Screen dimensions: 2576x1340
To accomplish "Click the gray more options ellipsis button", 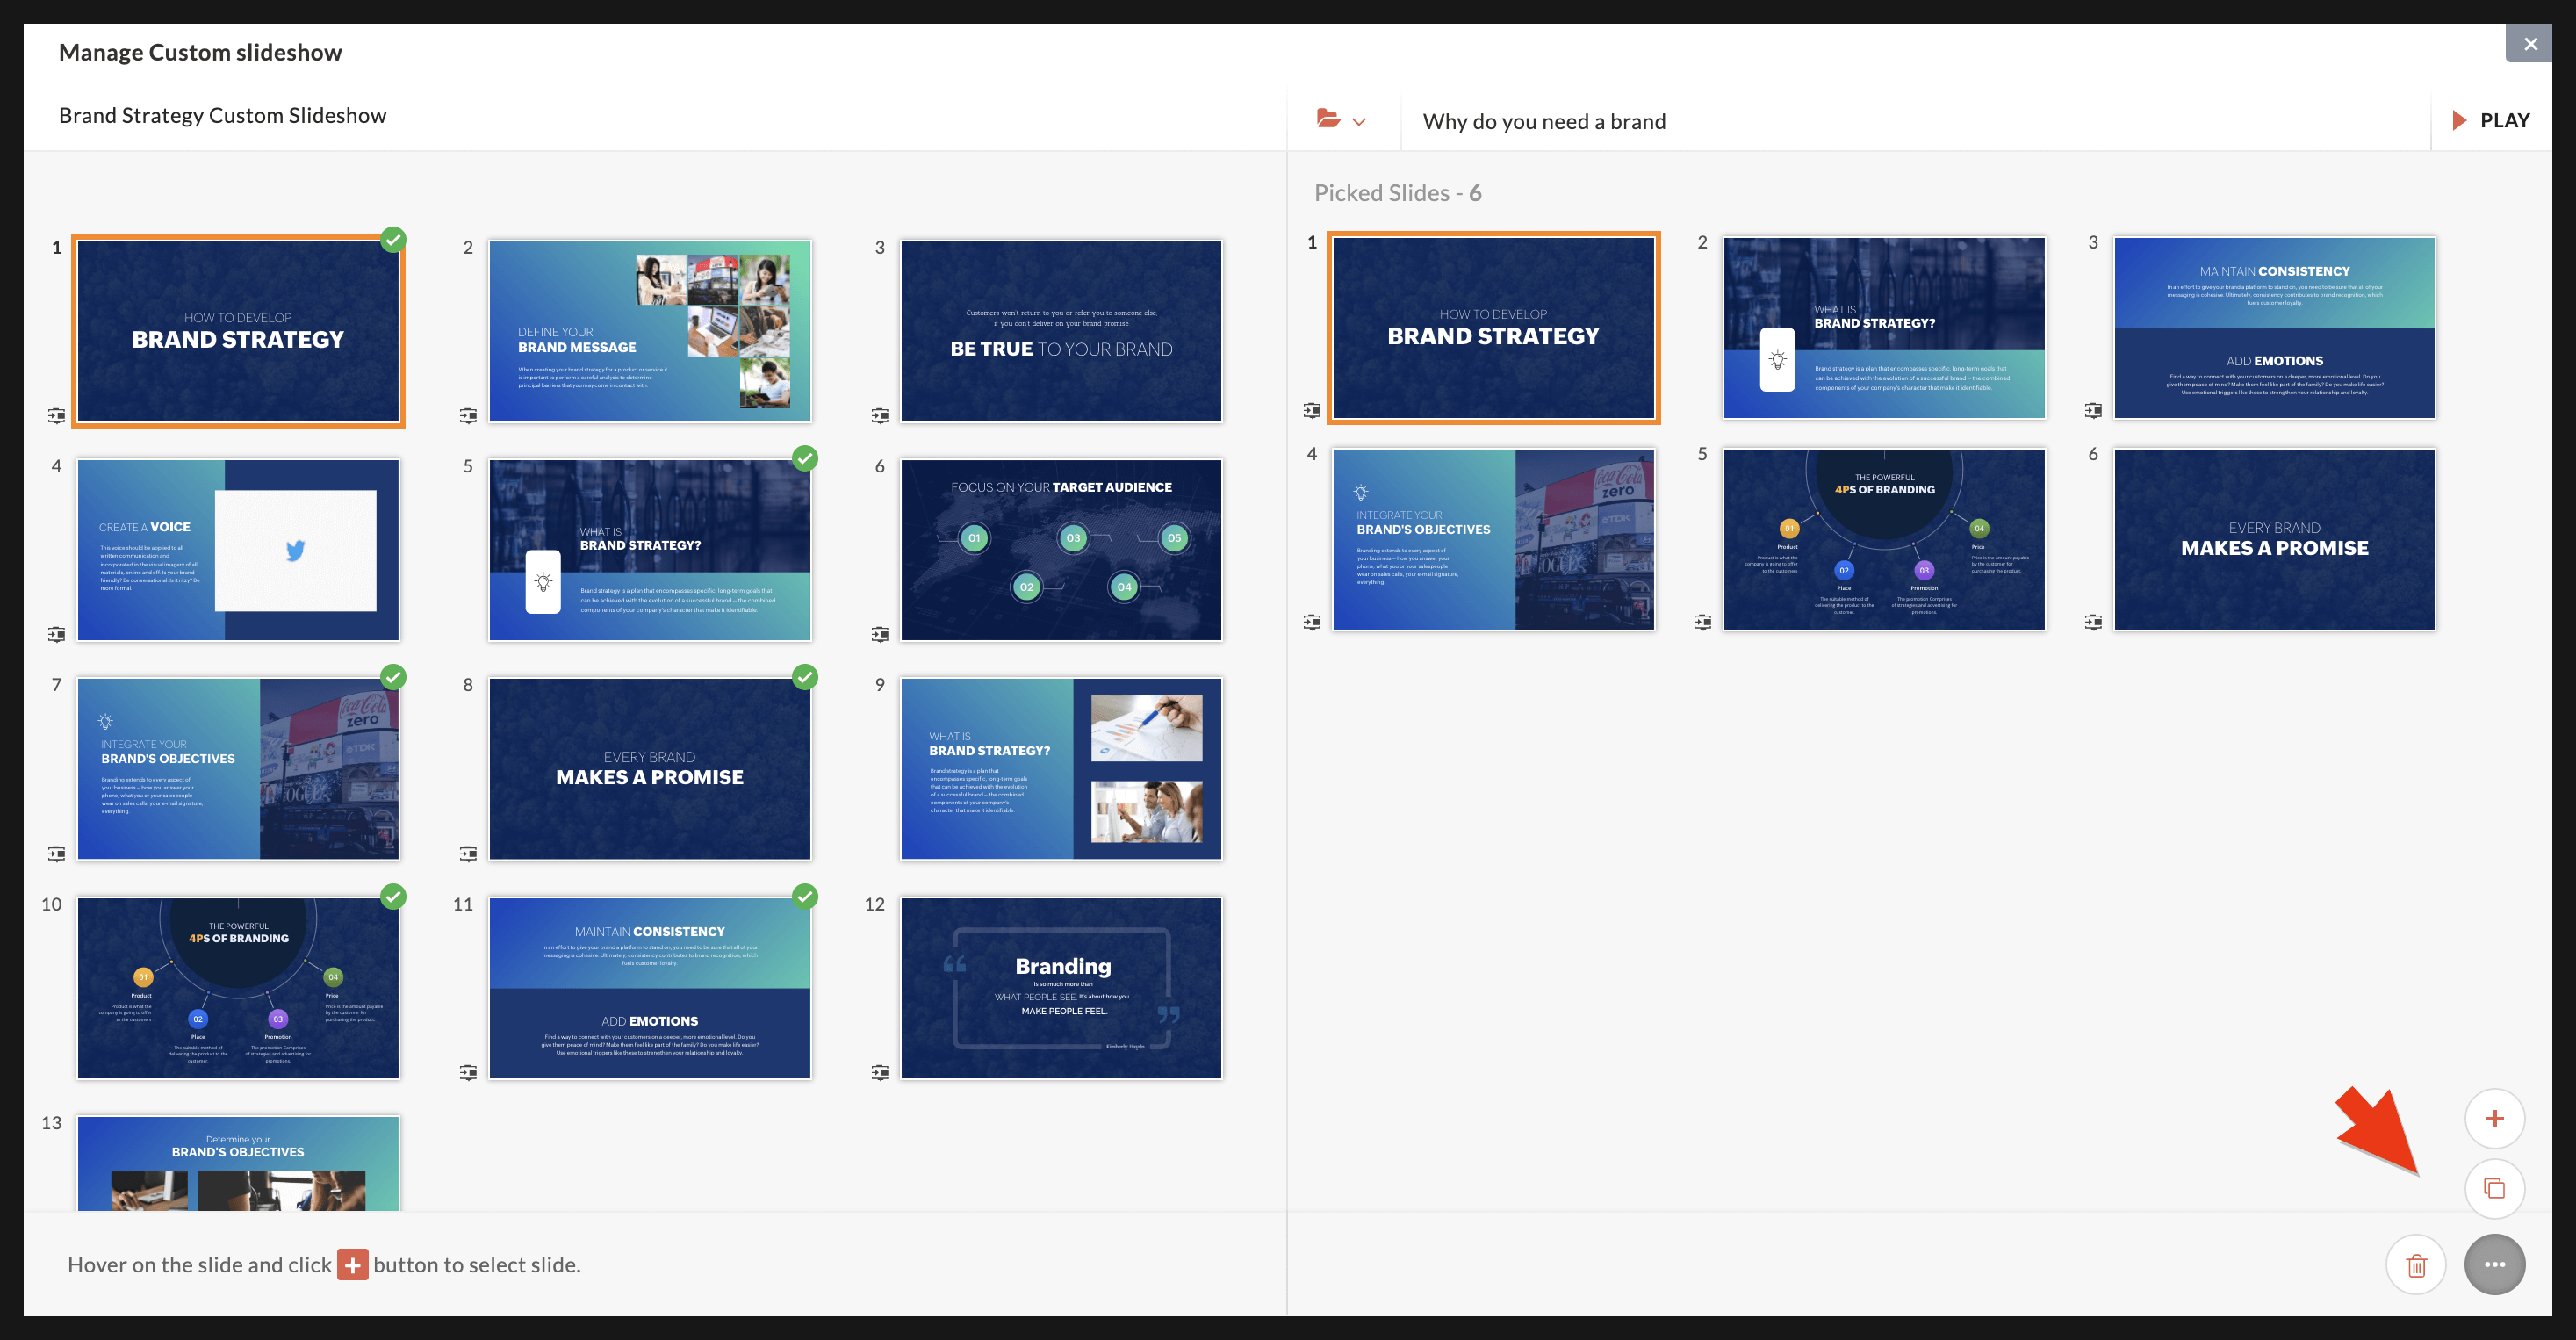I will [x=2494, y=1265].
